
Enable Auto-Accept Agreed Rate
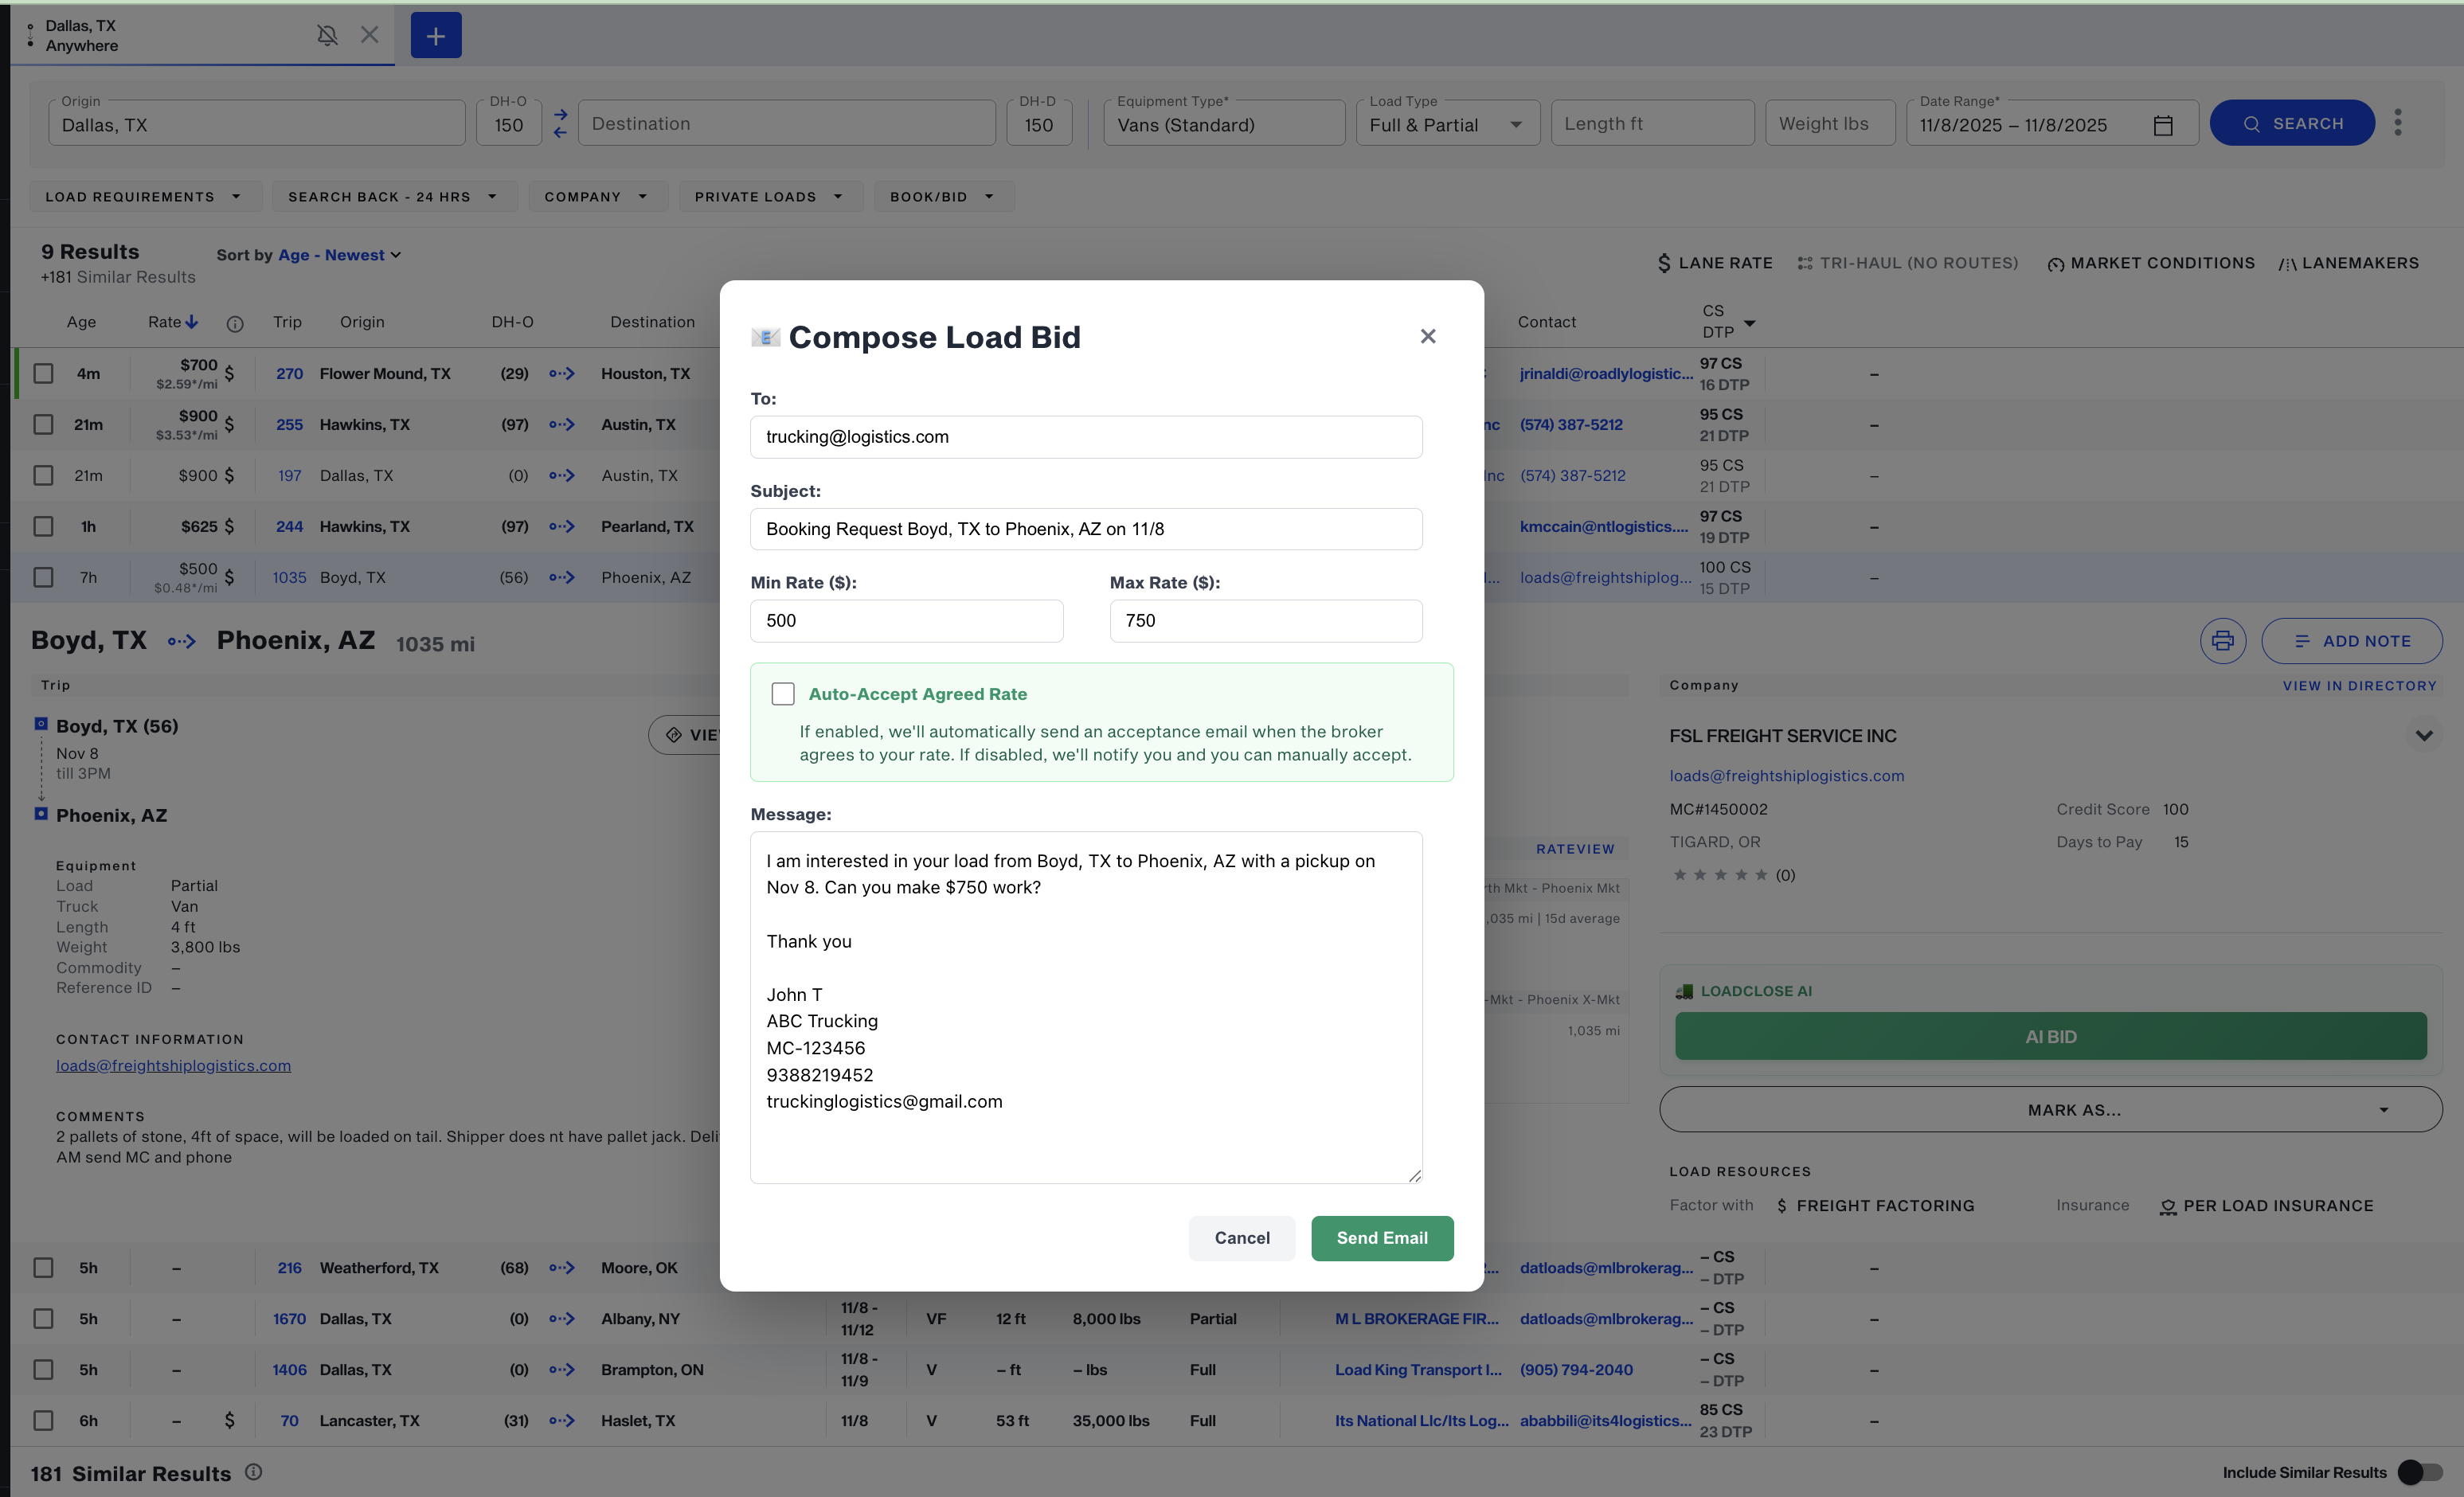(x=783, y=693)
